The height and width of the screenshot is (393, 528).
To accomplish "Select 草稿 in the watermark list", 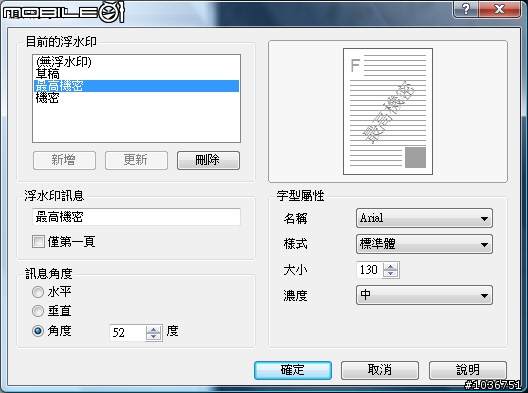I will pos(136,73).
